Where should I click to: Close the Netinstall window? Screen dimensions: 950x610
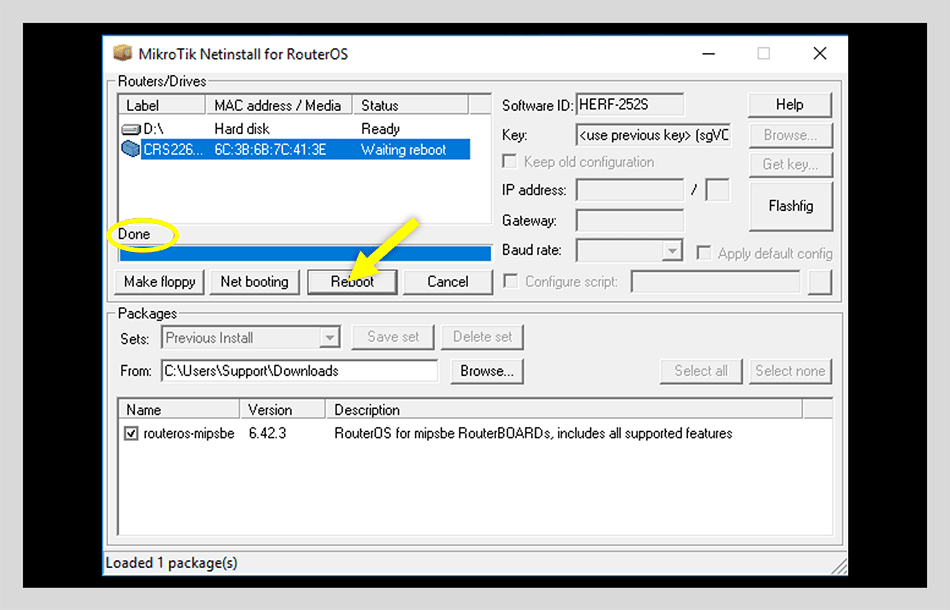820,54
